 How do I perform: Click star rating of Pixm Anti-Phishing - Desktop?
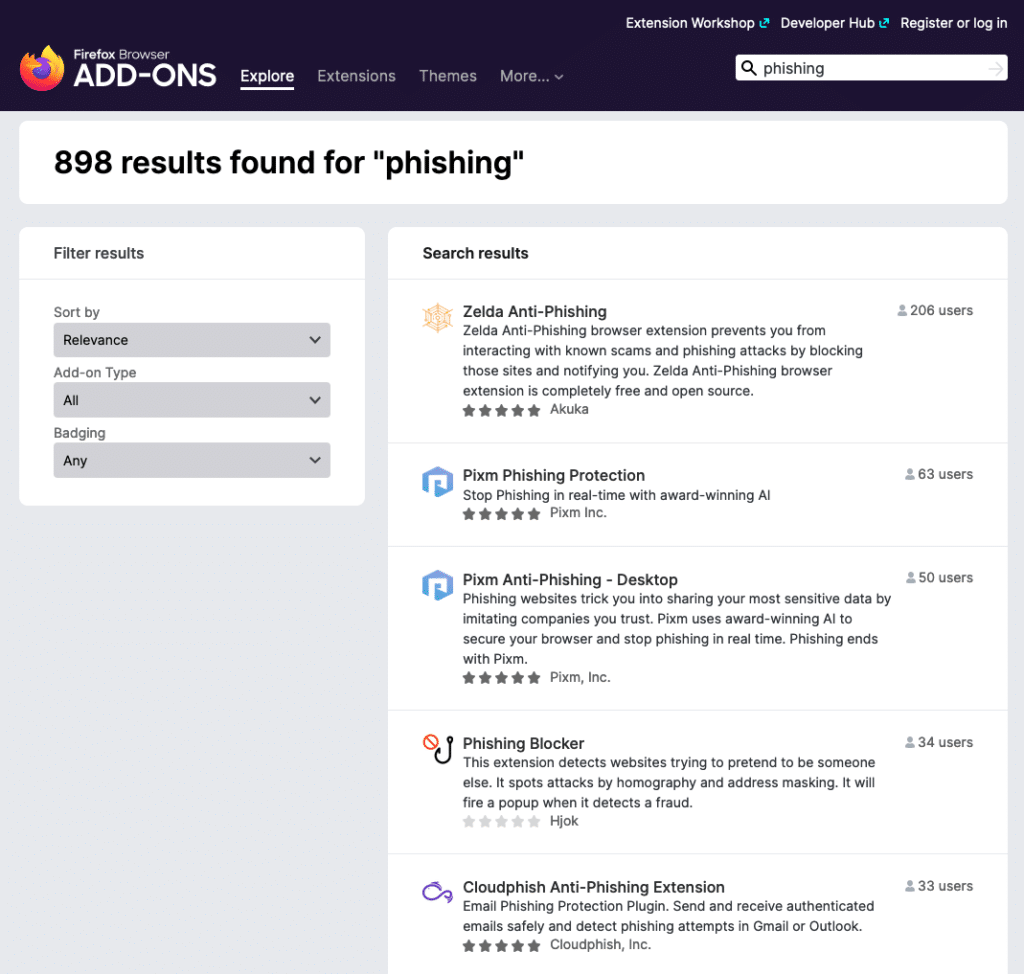point(502,678)
